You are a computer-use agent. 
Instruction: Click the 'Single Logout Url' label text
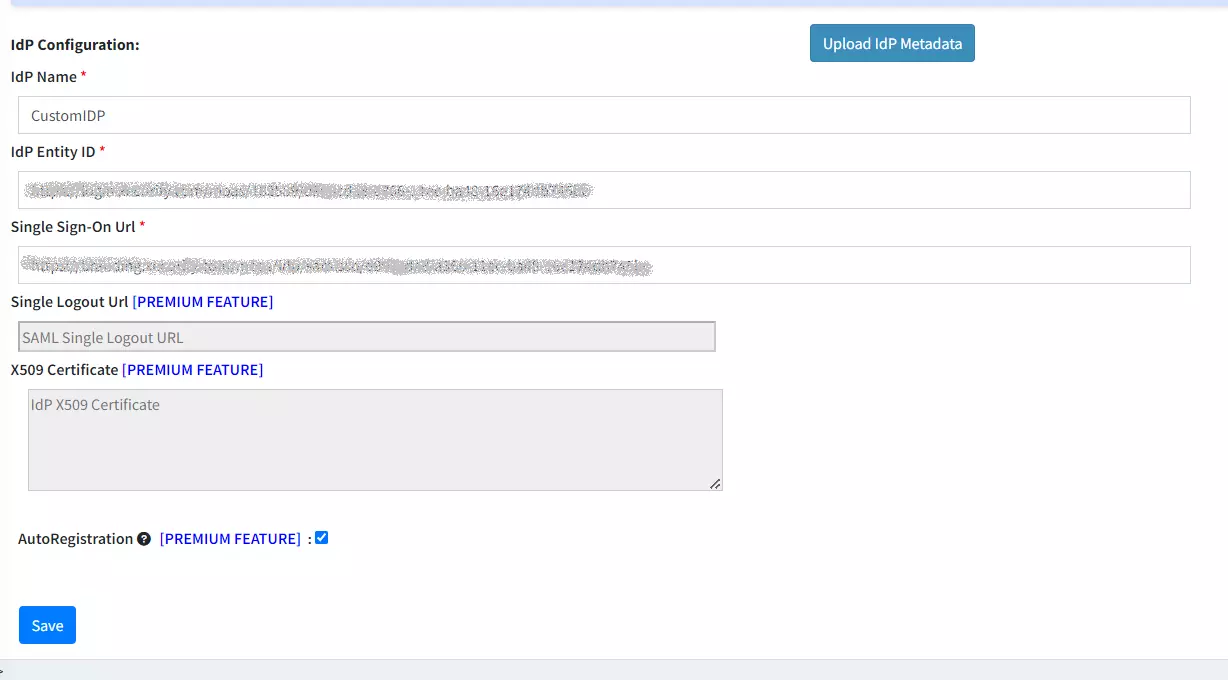coord(70,301)
